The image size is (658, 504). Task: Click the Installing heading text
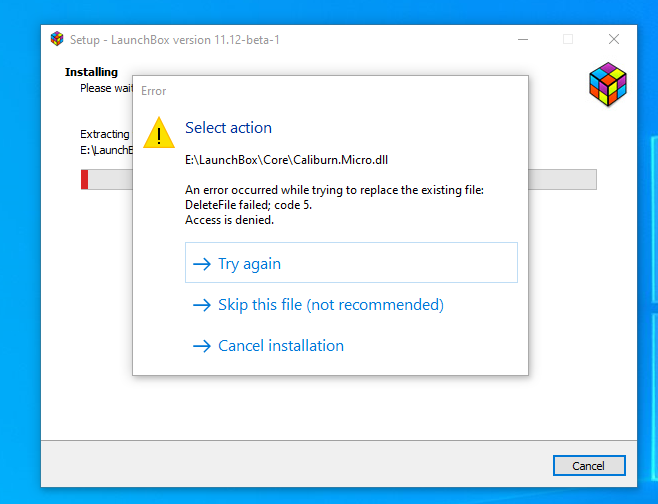tap(91, 72)
